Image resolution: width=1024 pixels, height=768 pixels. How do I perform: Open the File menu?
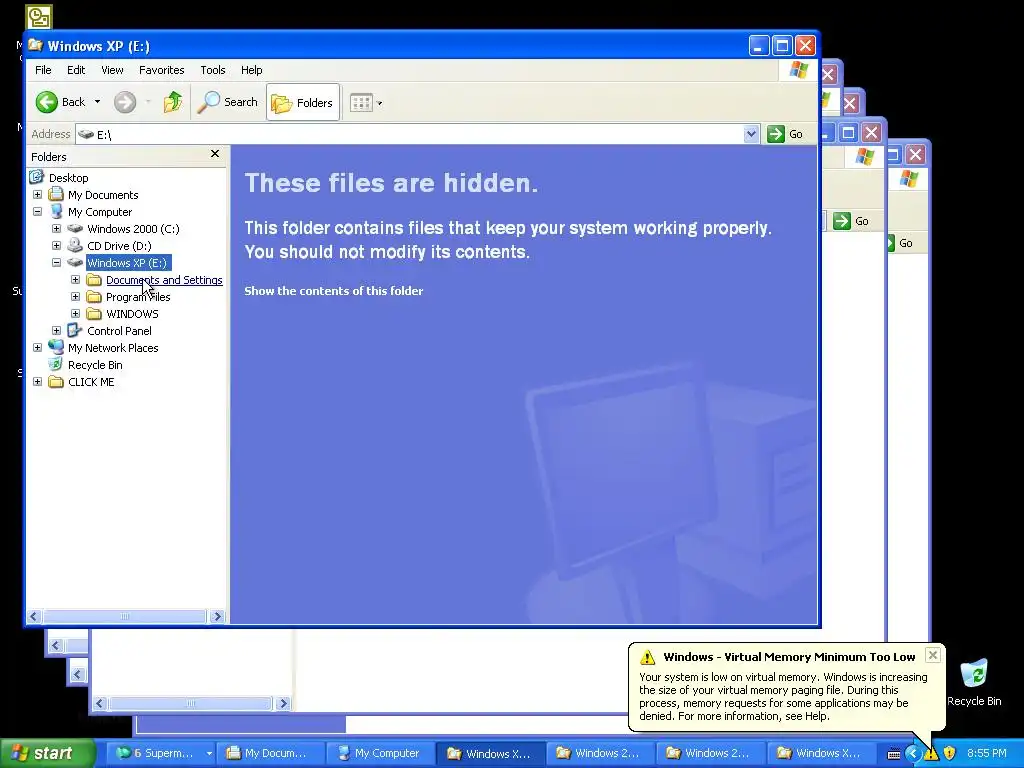[x=43, y=70]
